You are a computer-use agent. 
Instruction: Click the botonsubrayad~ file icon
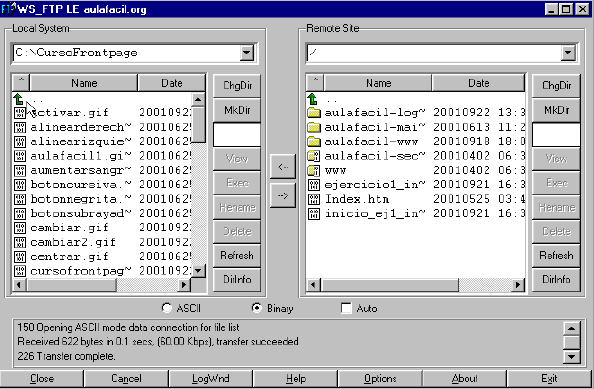coord(20,213)
